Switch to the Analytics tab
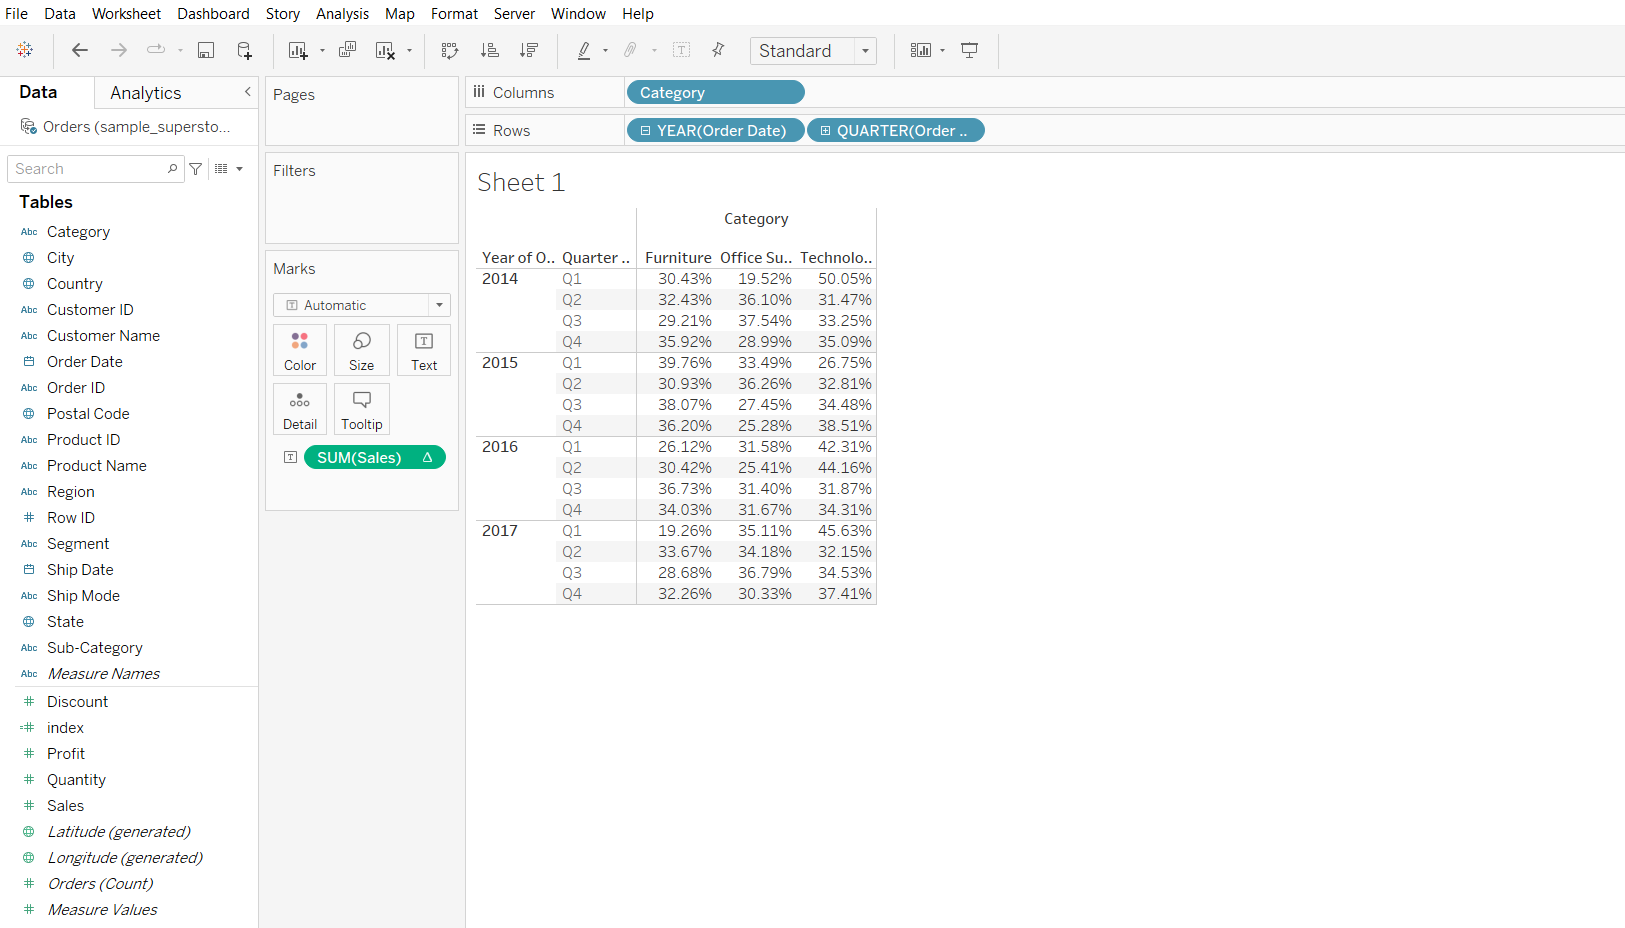This screenshot has height=928, width=1625. (146, 93)
